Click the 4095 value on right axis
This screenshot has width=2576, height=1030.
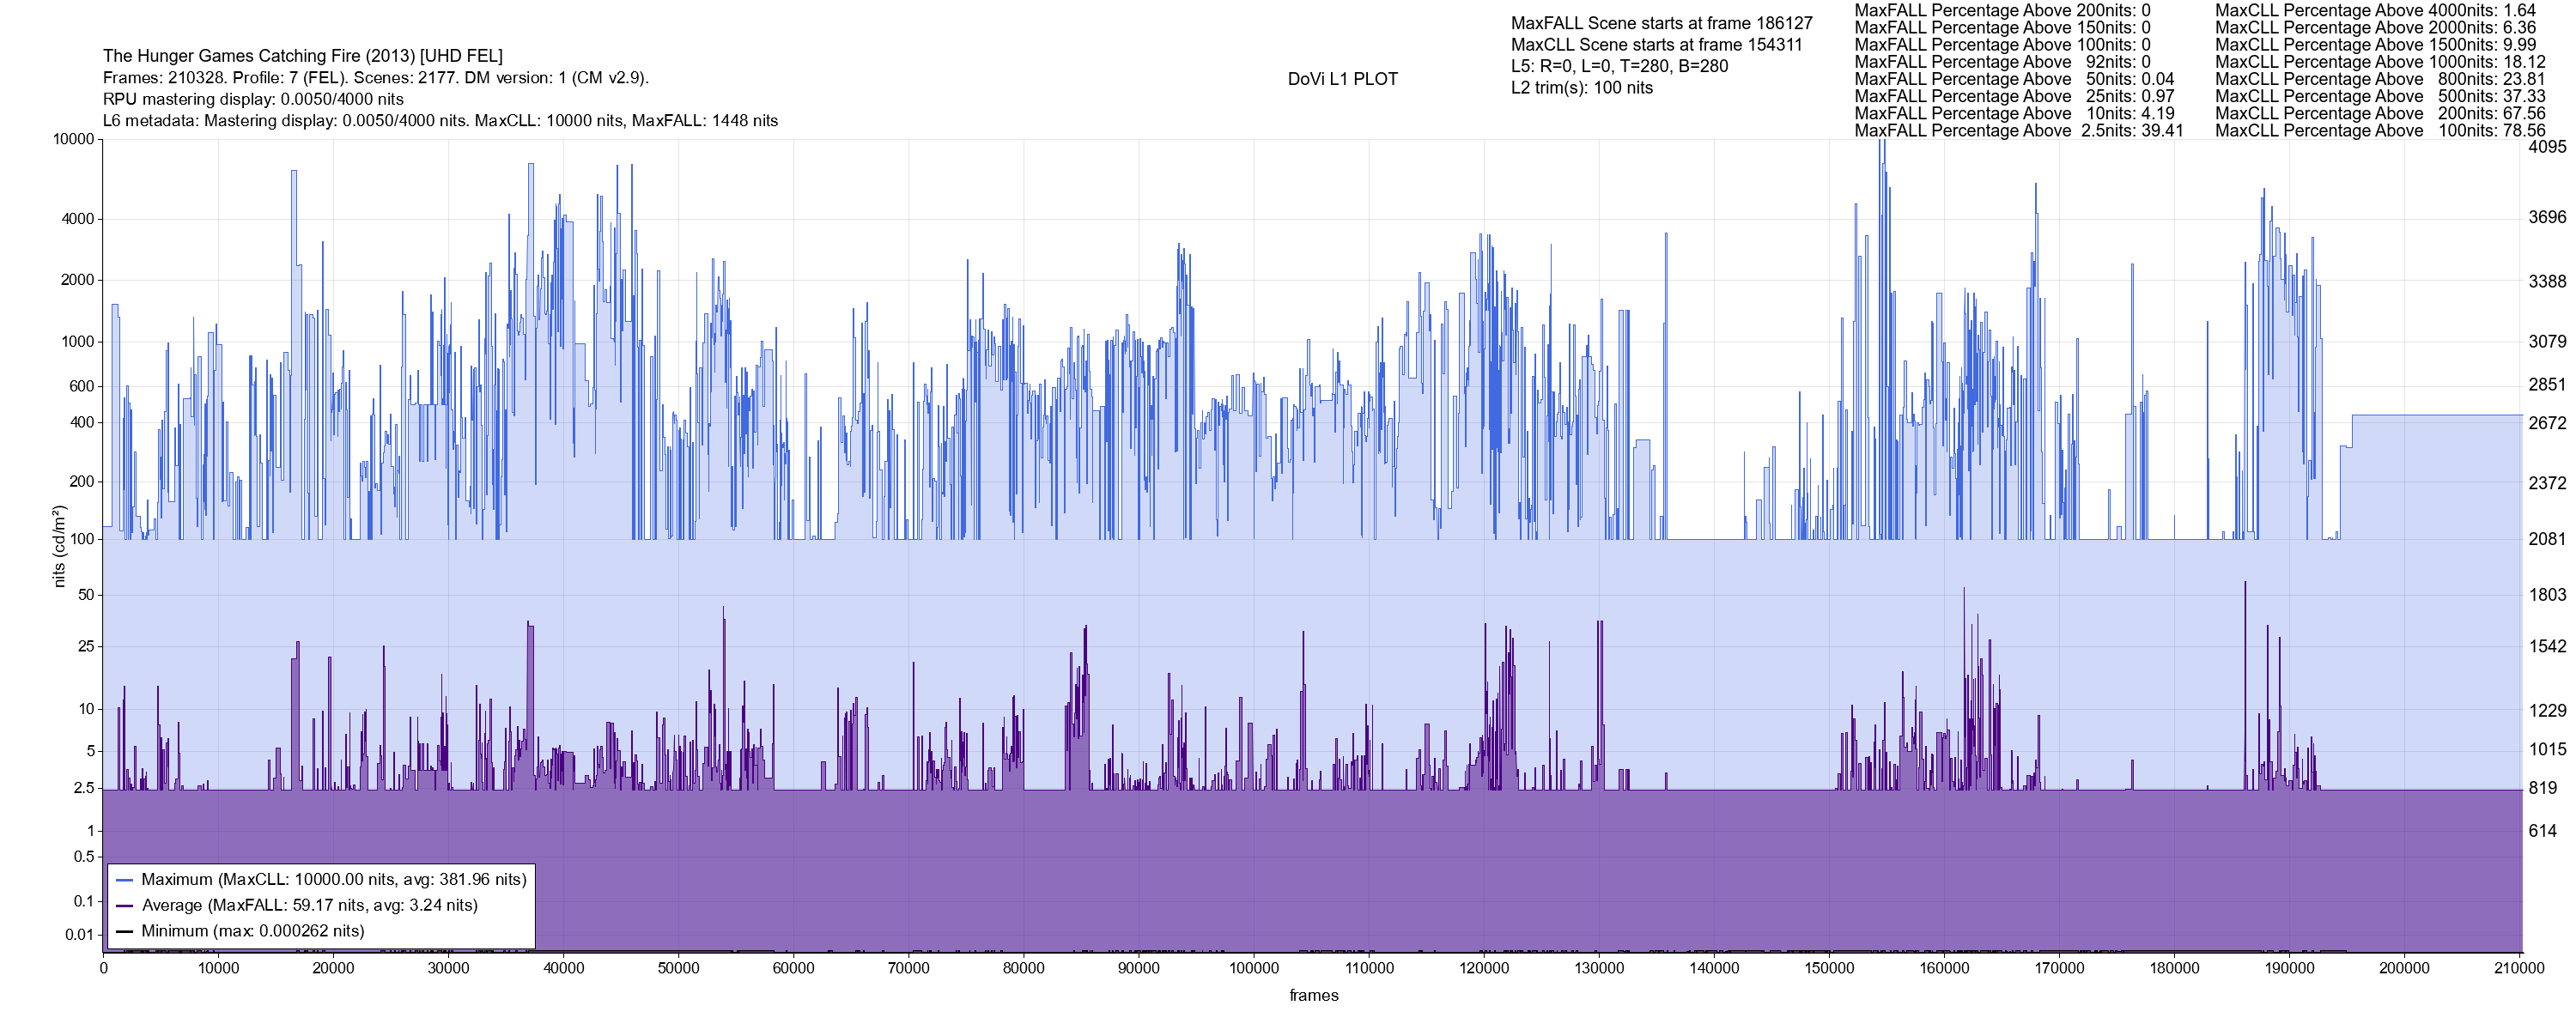[x=2547, y=147]
